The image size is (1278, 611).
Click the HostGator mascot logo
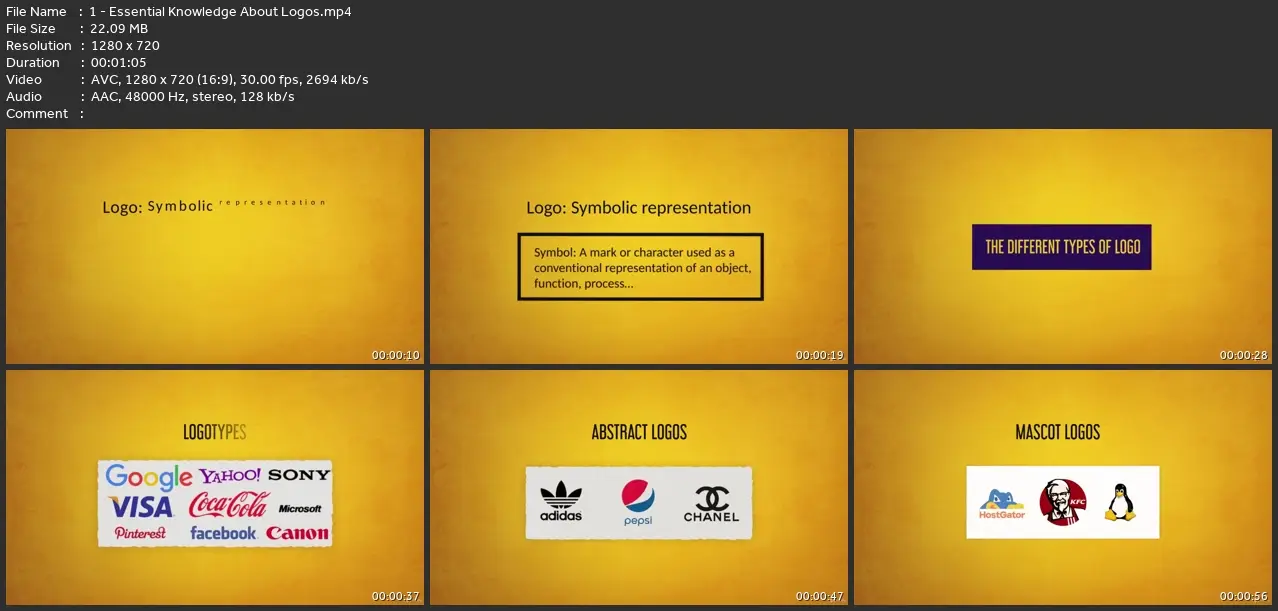click(x=1001, y=504)
